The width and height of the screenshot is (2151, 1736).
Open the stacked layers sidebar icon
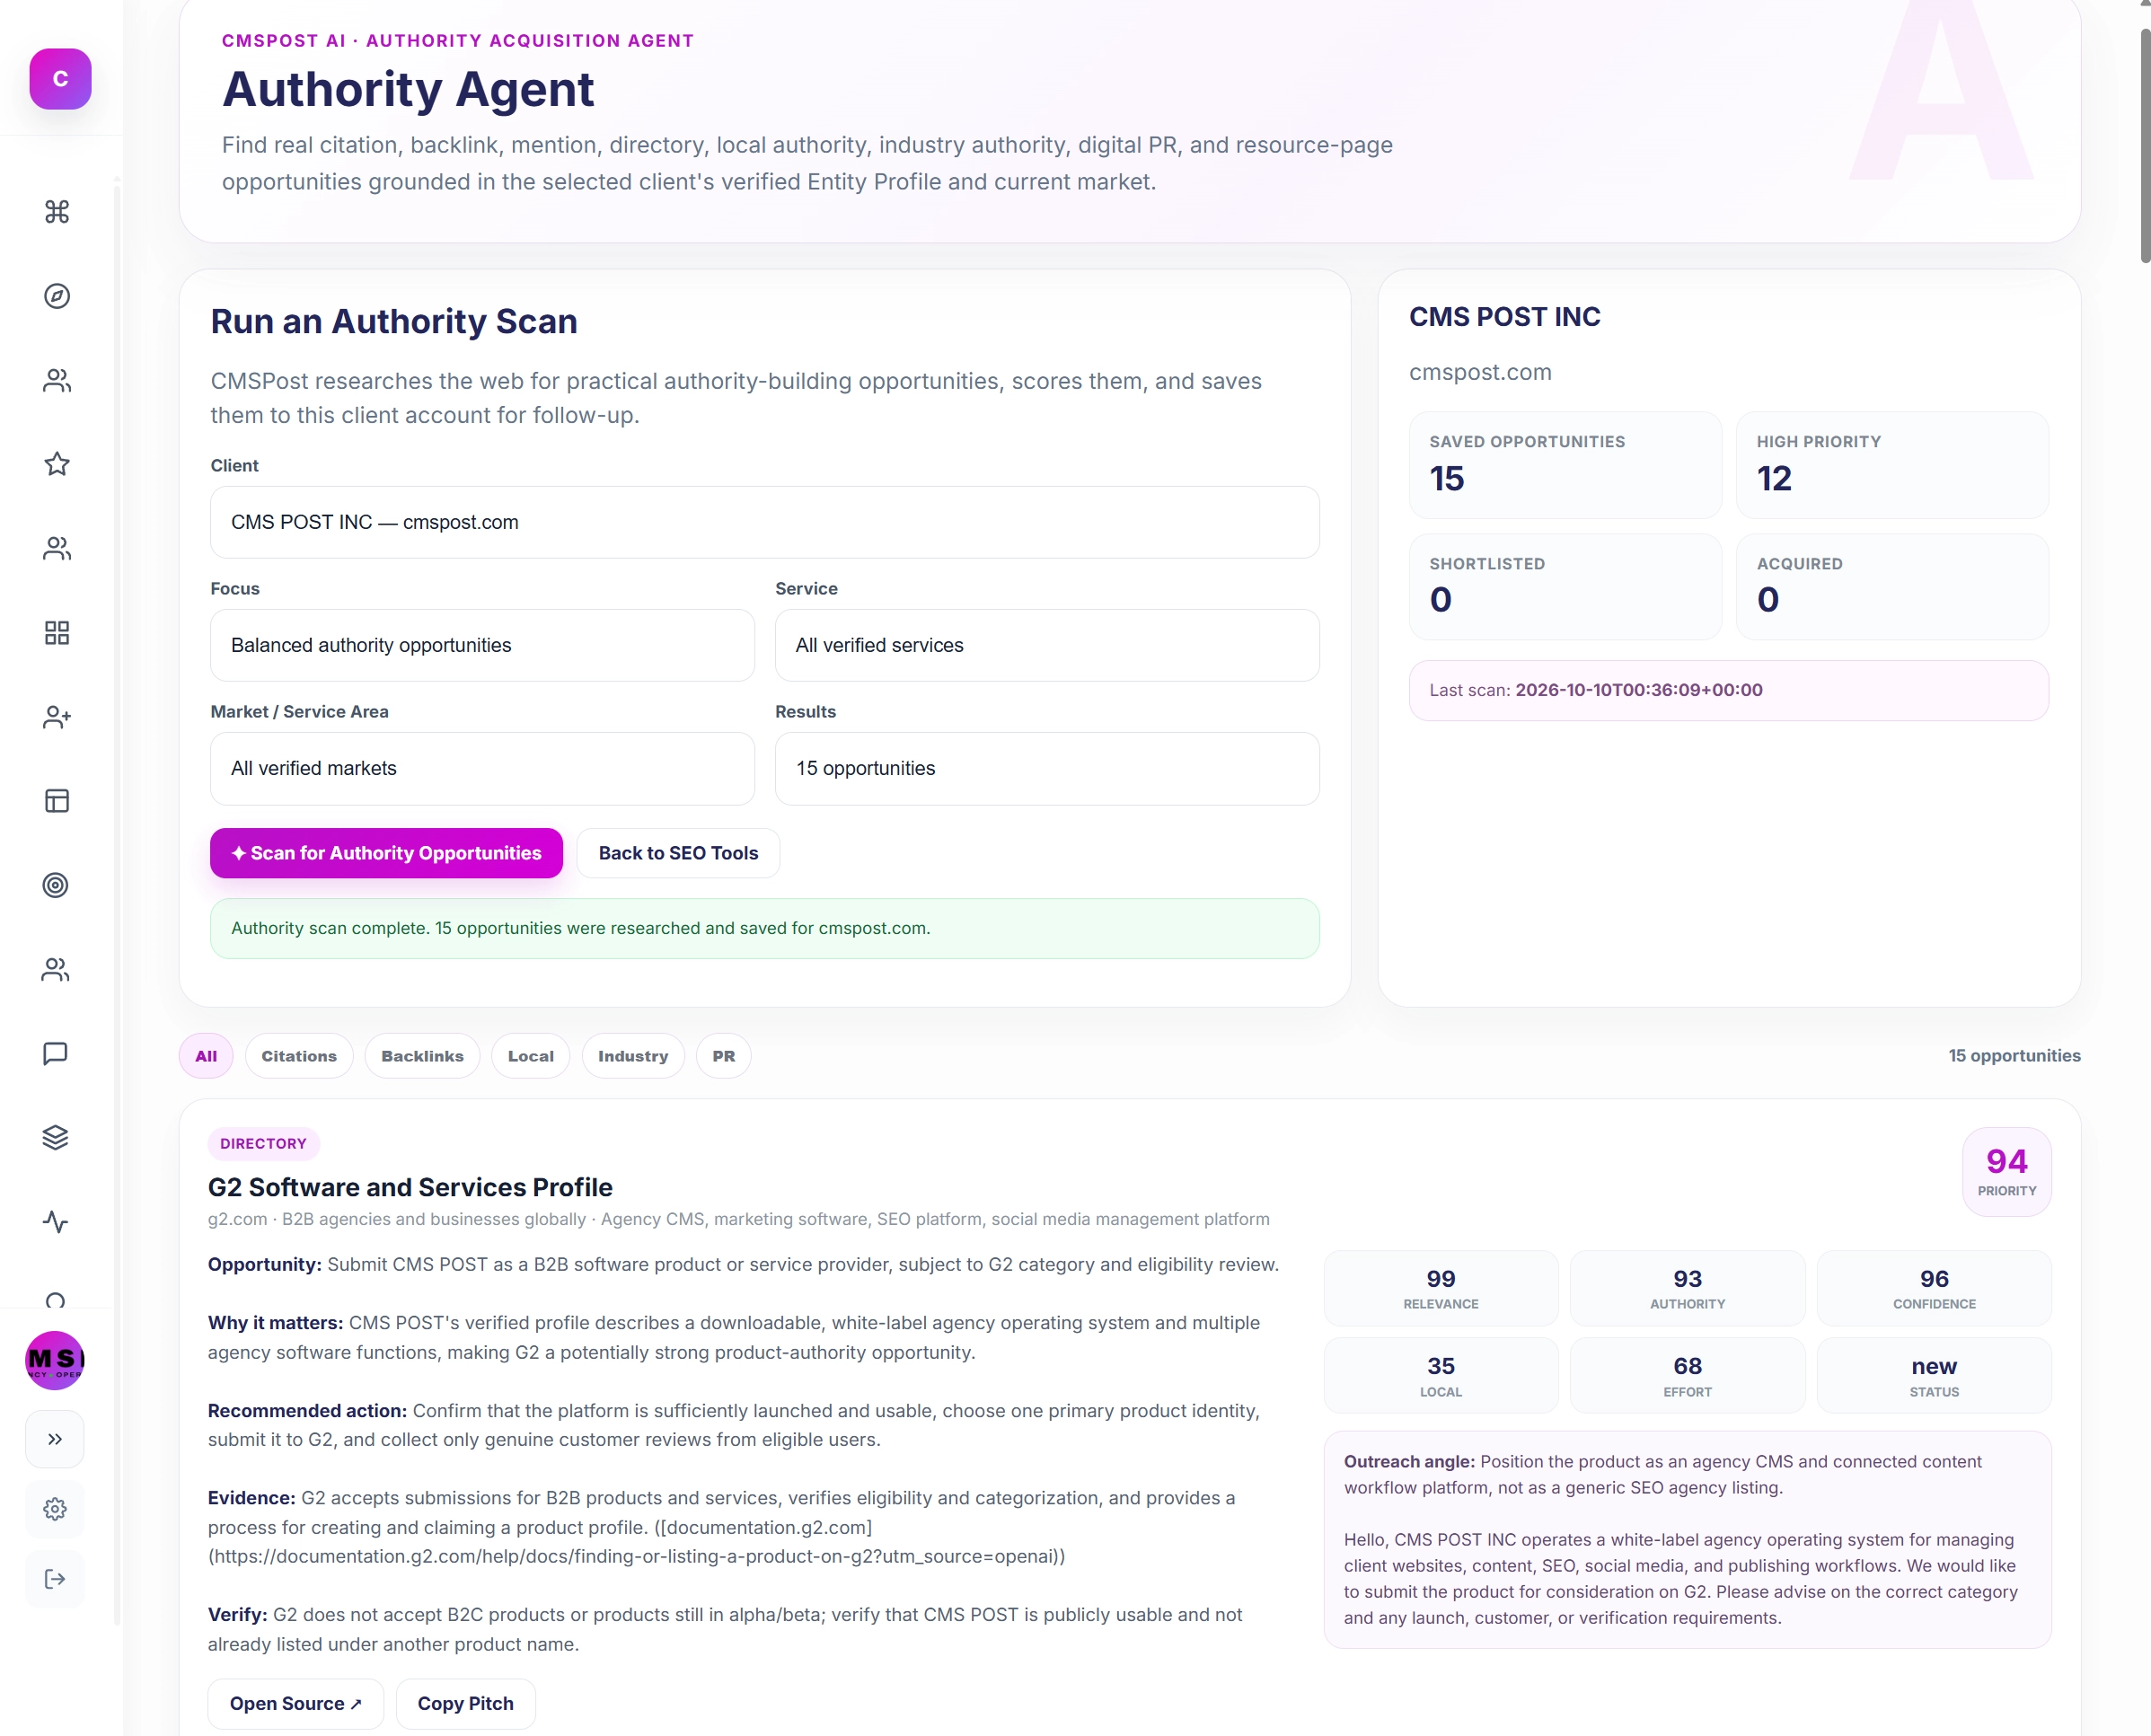click(x=55, y=1138)
